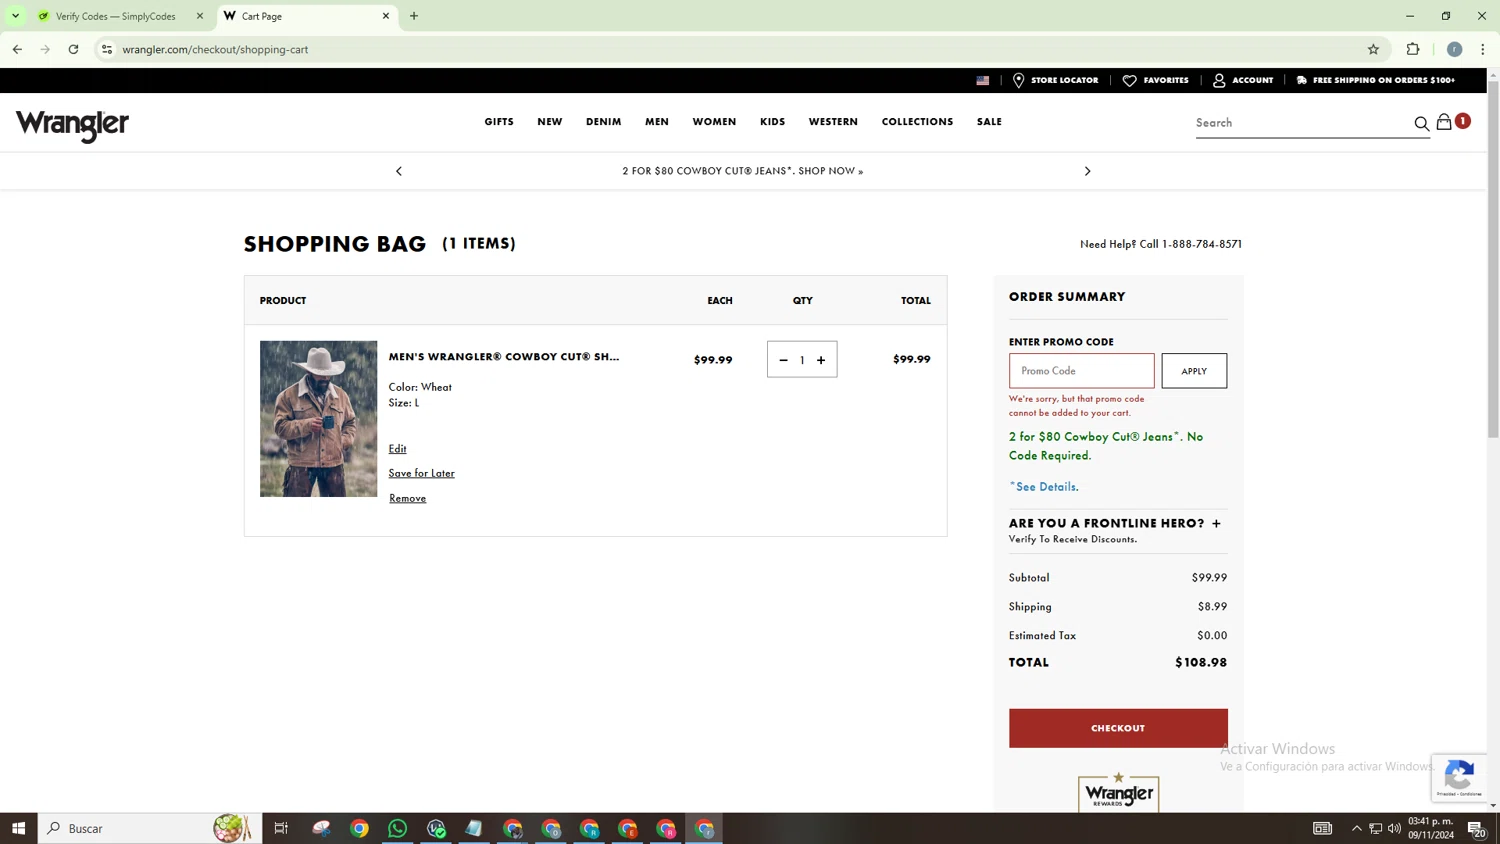Open the See Details link
This screenshot has height=844, width=1500.
click(x=1044, y=487)
